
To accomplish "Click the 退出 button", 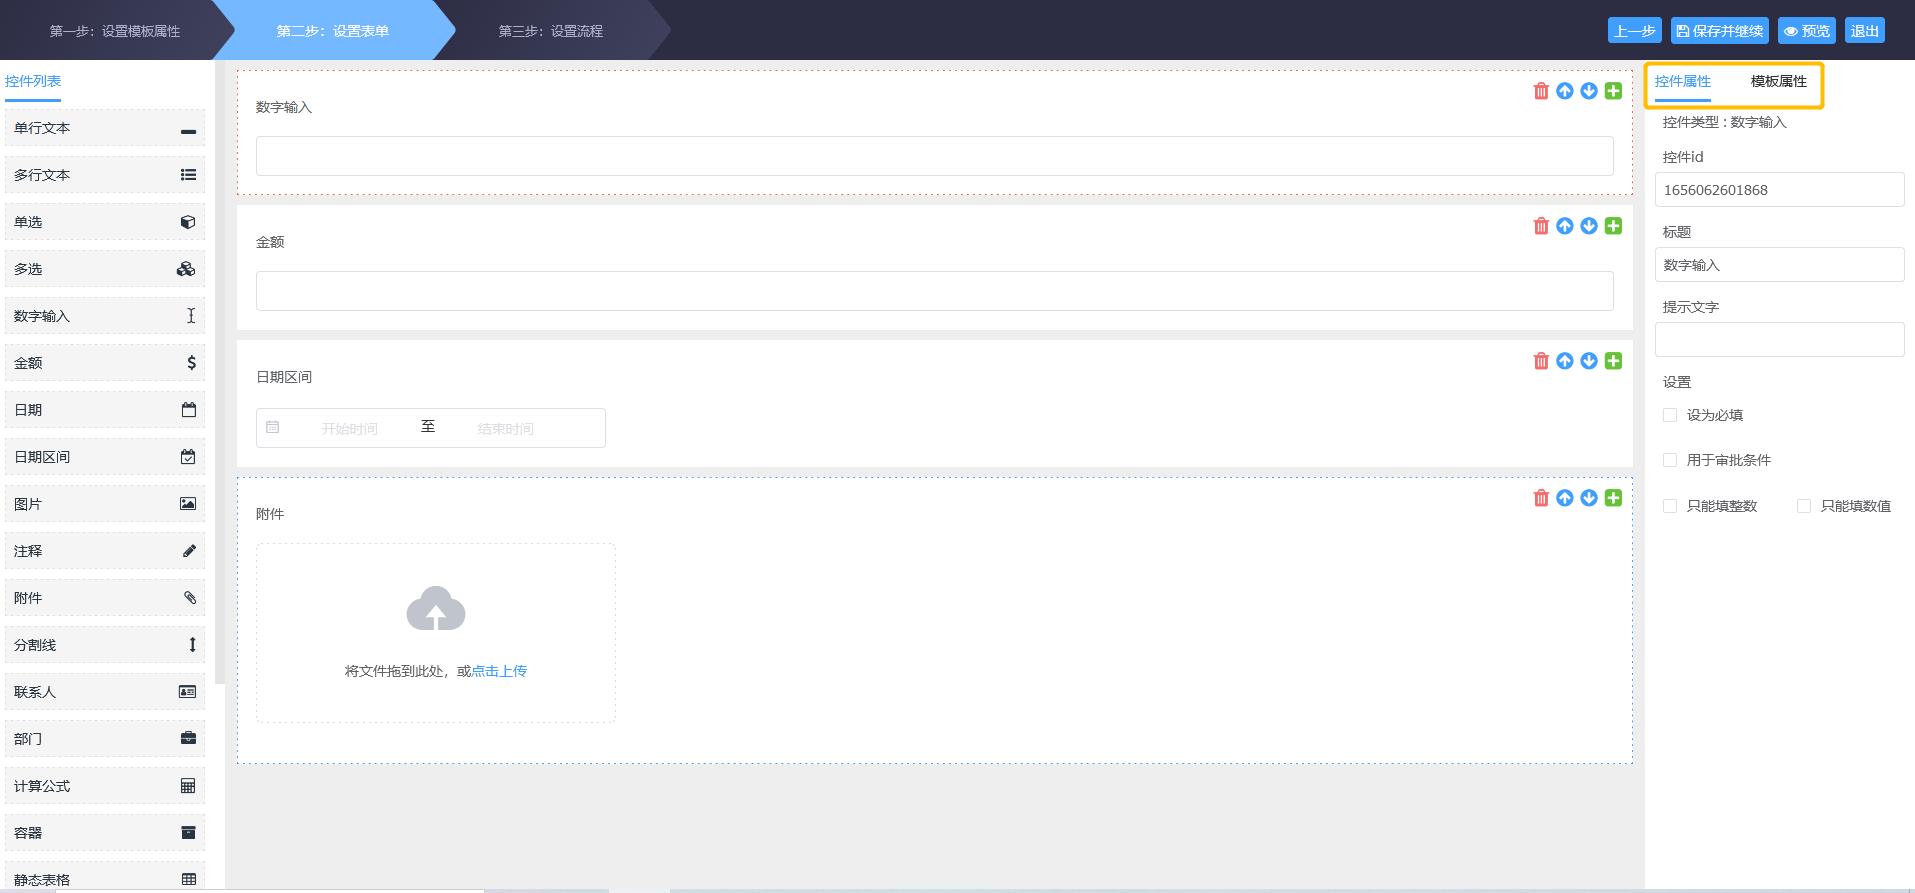I will (x=1864, y=31).
